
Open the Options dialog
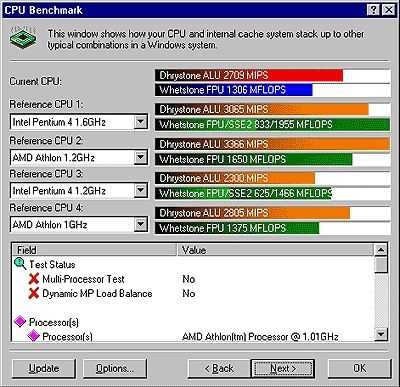pyautogui.click(x=115, y=368)
